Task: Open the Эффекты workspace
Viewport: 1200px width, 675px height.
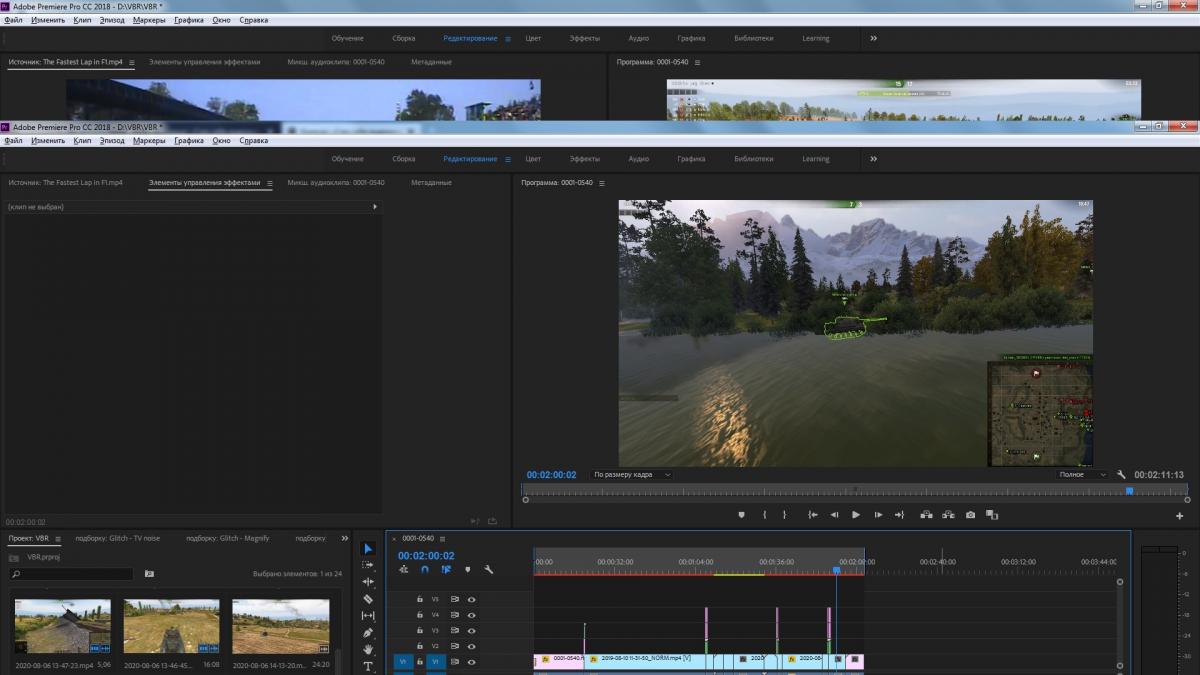Action: 585,159
